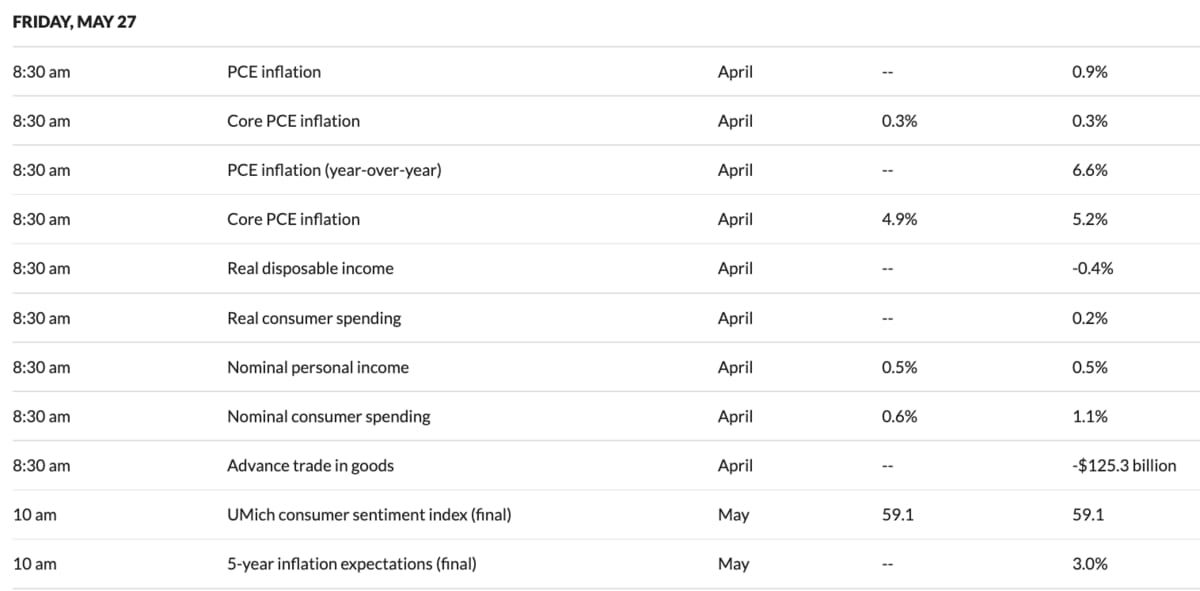The height and width of the screenshot is (591, 1200).
Task: Open UMich consumer sentiment index (final)
Action: pos(369,515)
